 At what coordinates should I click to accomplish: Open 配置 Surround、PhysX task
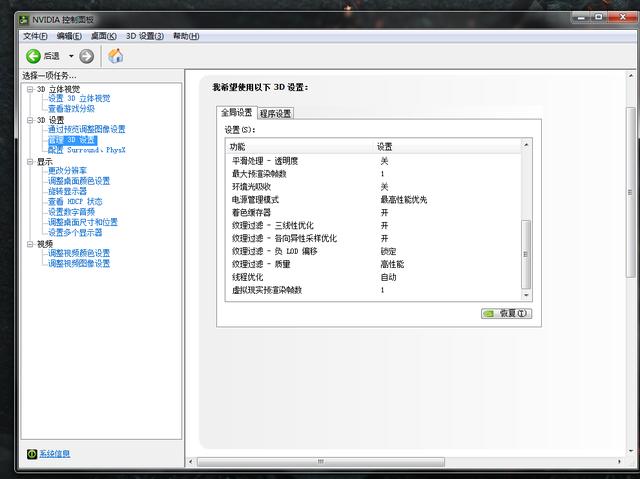87,150
